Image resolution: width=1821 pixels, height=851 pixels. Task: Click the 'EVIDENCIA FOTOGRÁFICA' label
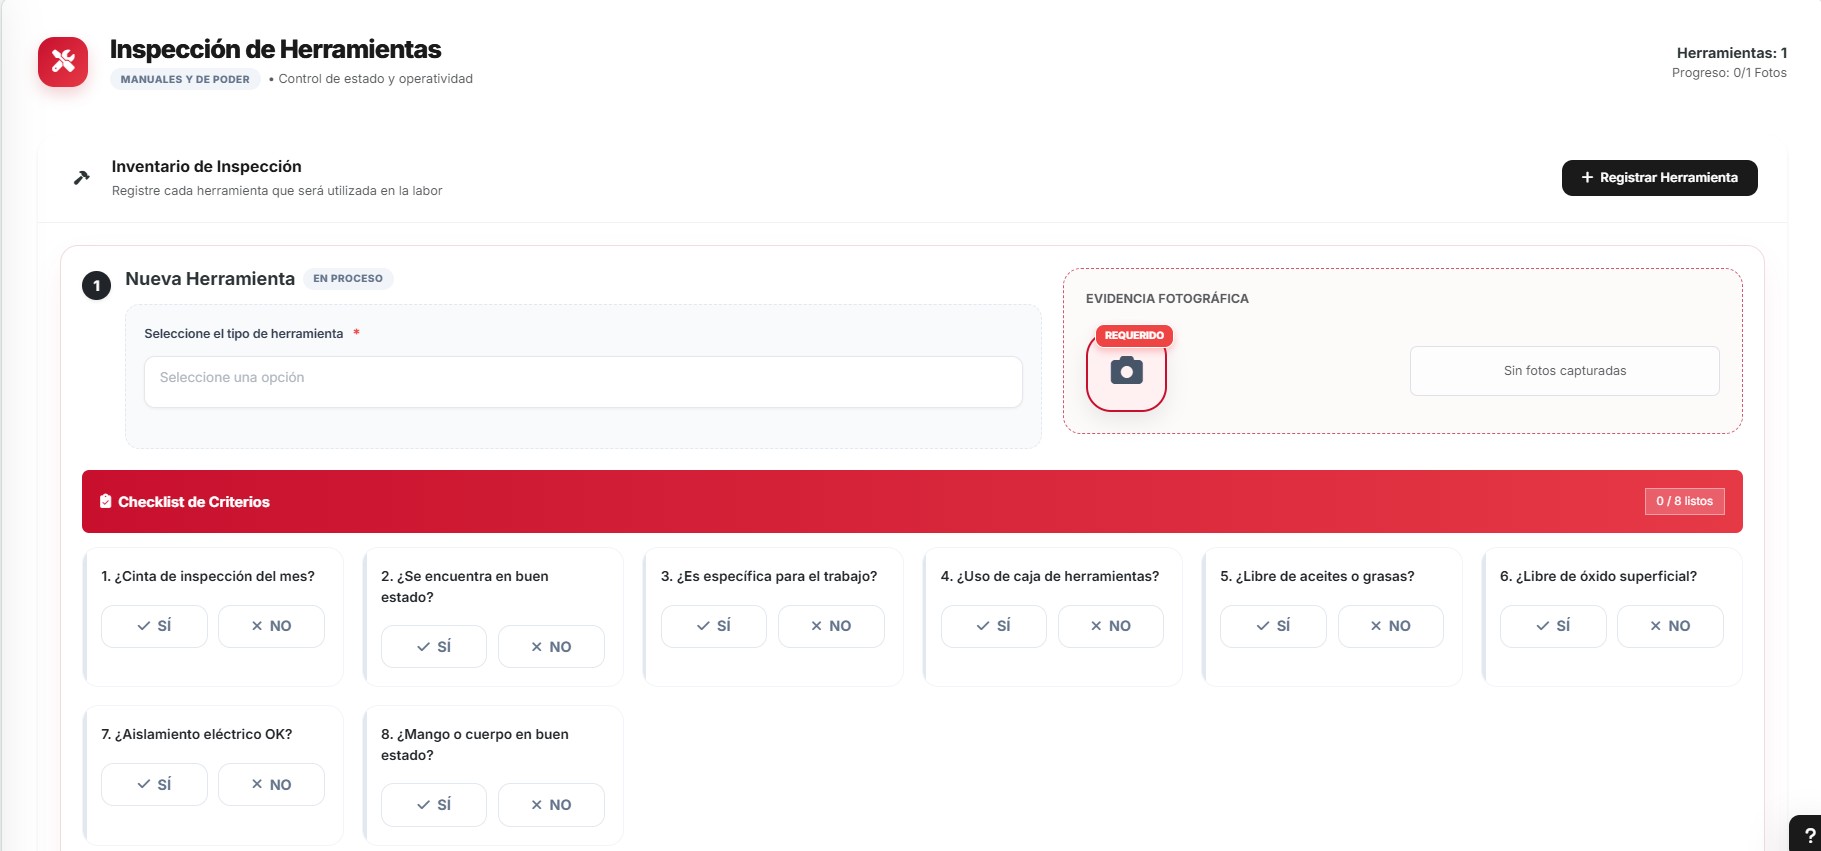tap(1167, 299)
